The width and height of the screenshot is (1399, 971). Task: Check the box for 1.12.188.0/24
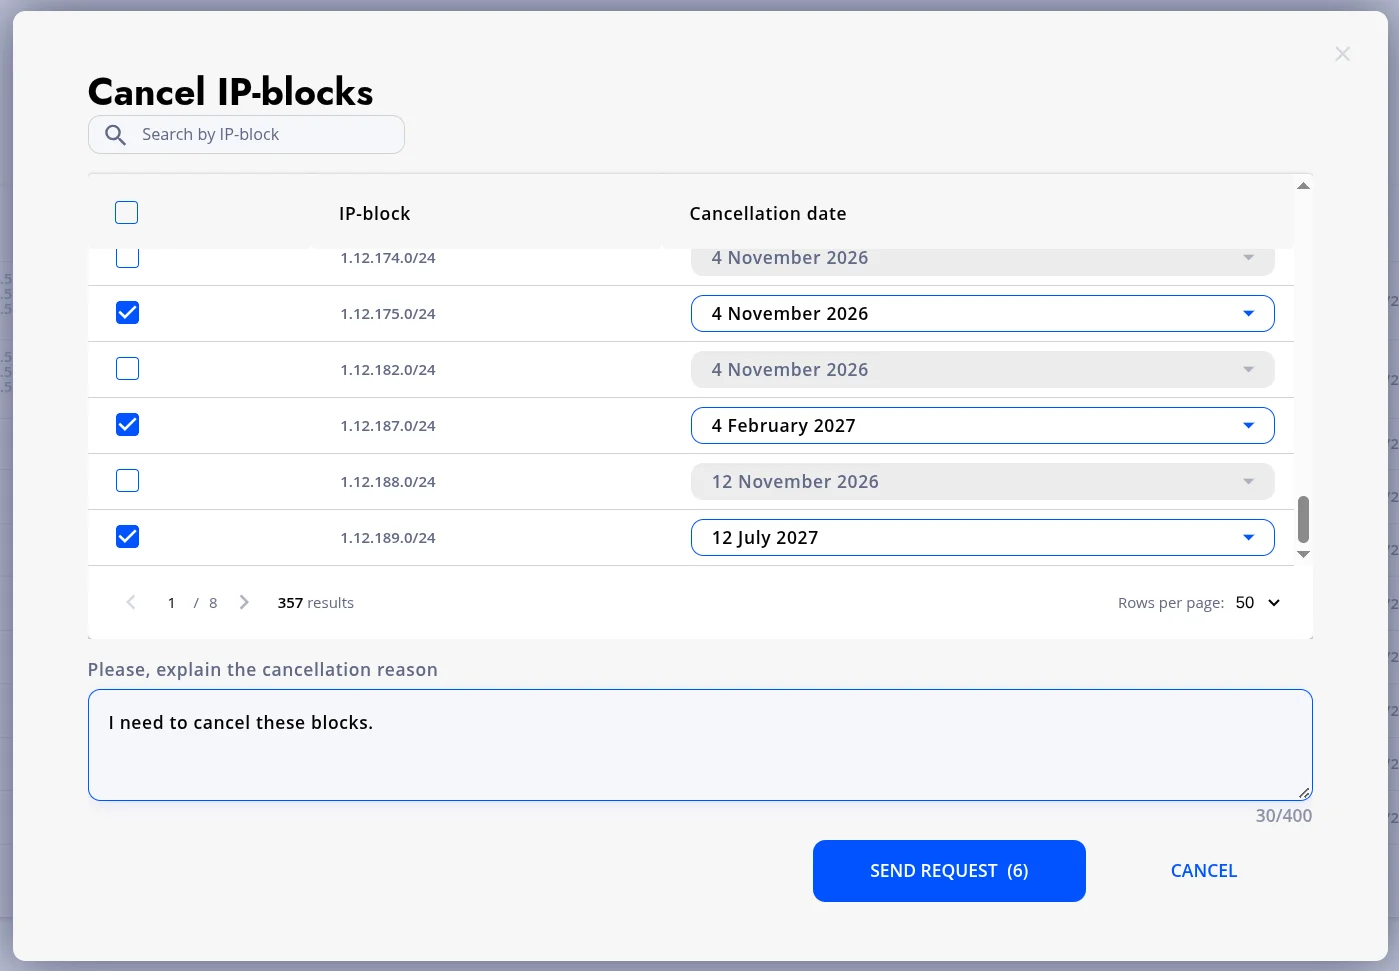(127, 481)
